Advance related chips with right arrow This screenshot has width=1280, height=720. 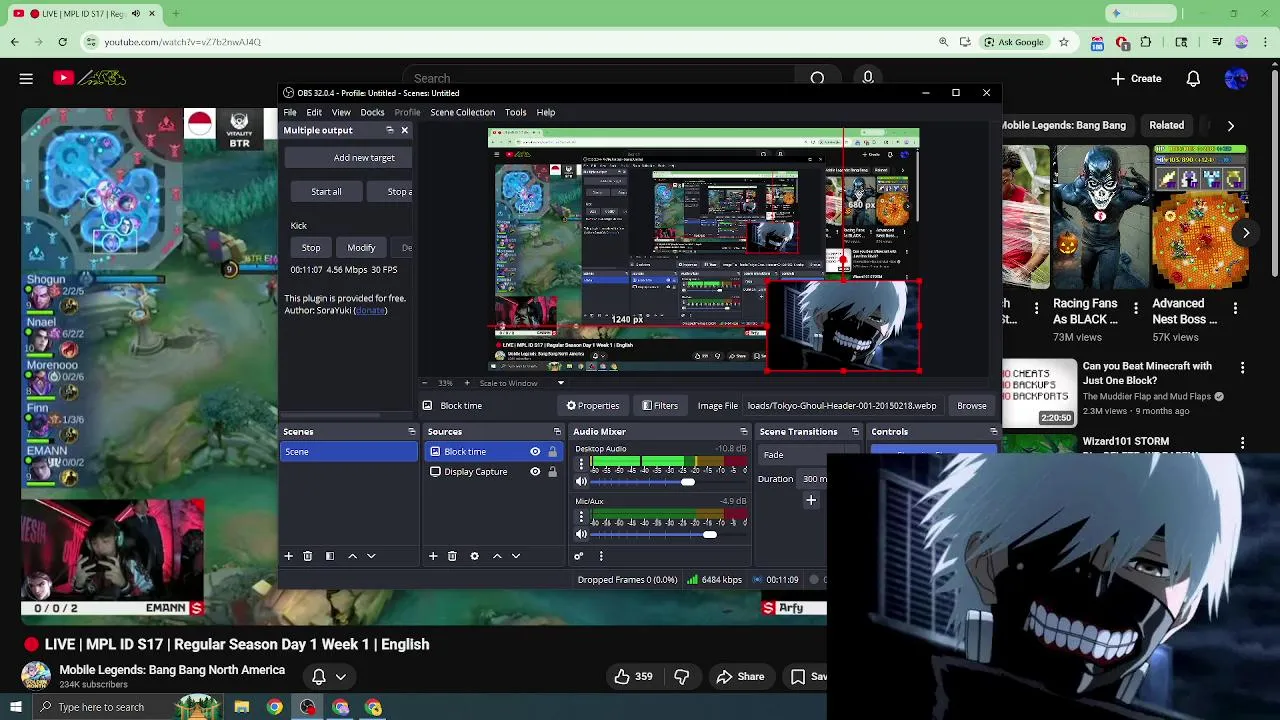(1230, 126)
